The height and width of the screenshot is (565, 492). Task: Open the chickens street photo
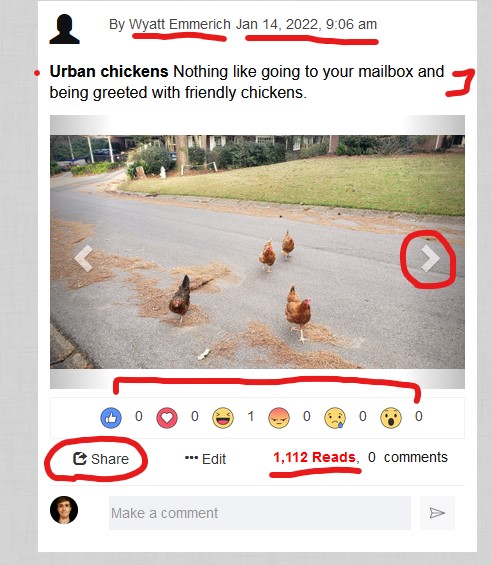(x=257, y=252)
